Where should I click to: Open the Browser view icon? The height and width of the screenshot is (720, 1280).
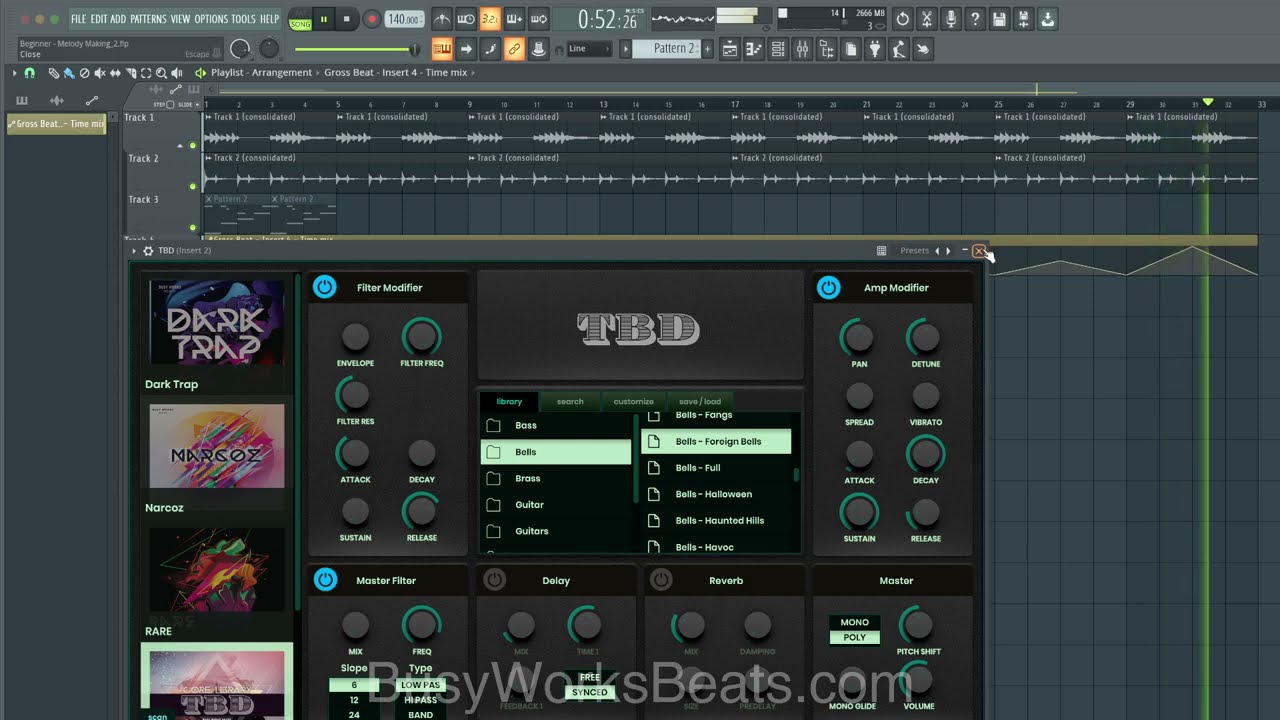coord(826,49)
